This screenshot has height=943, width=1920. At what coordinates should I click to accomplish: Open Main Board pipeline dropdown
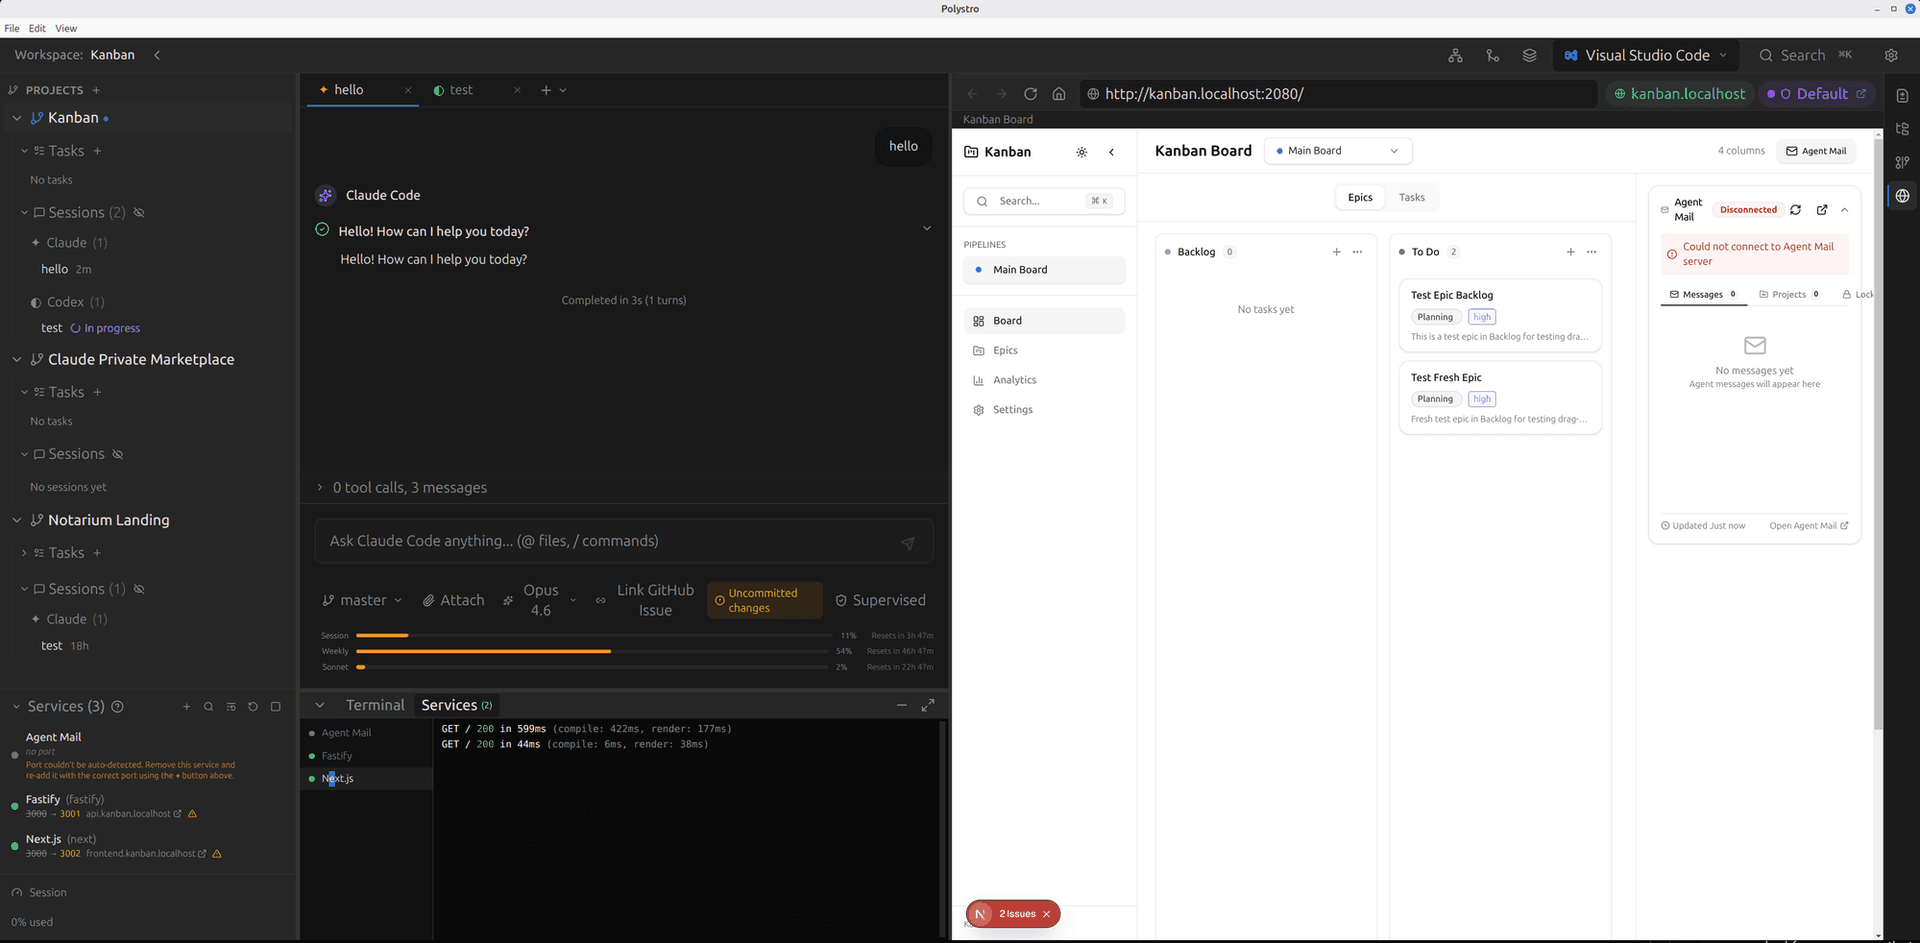tap(1338, 151)
